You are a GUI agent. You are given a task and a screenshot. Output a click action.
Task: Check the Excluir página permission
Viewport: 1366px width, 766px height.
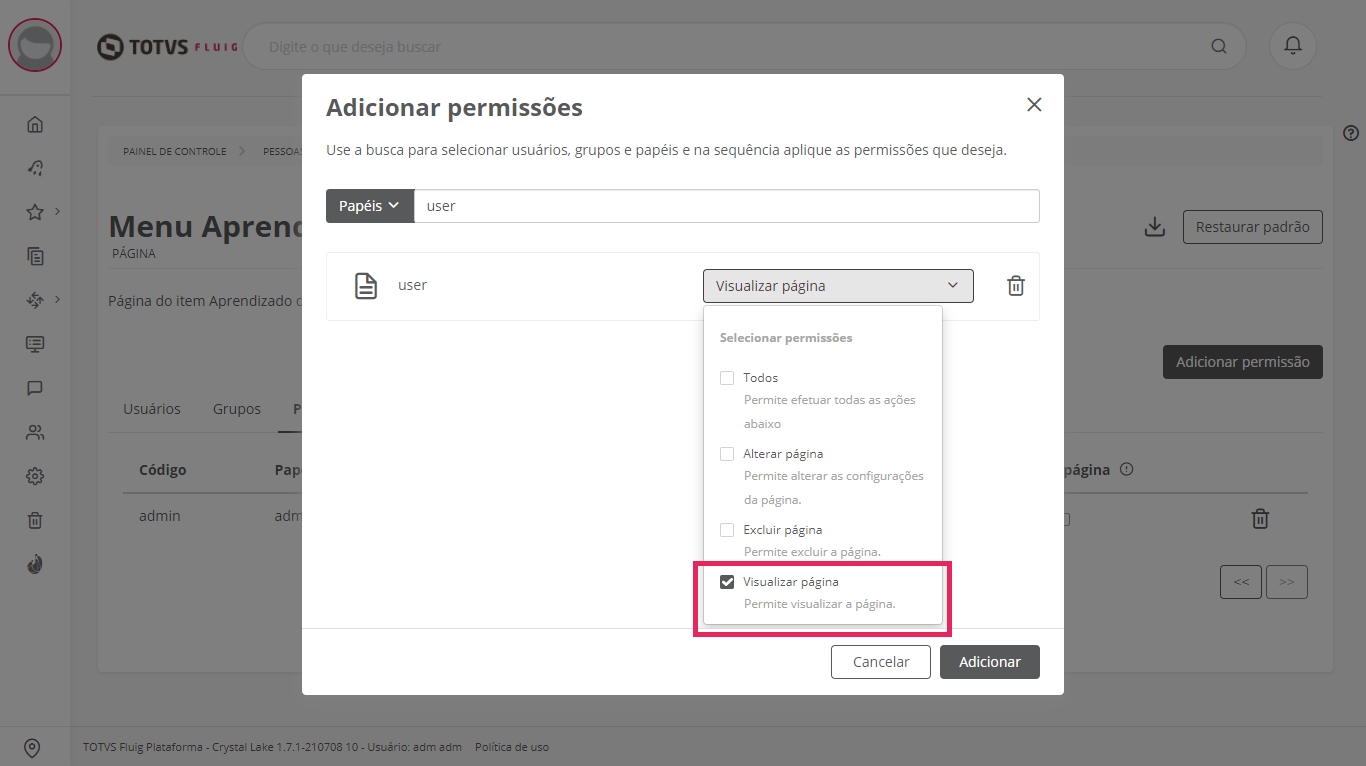[727, 530]
